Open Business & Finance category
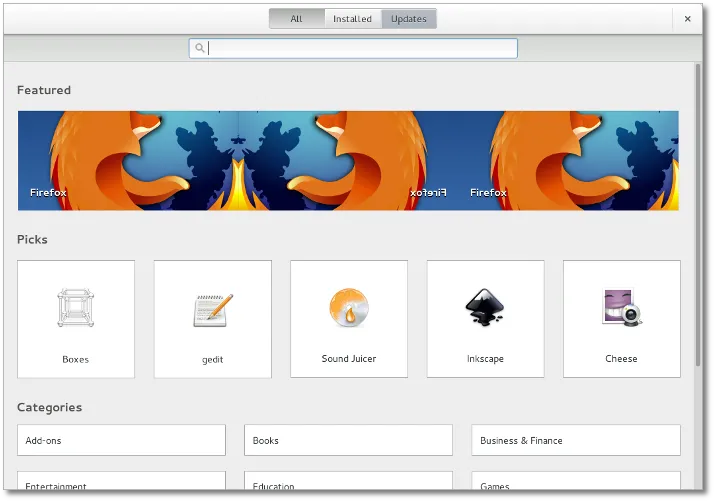 [575, 440]
